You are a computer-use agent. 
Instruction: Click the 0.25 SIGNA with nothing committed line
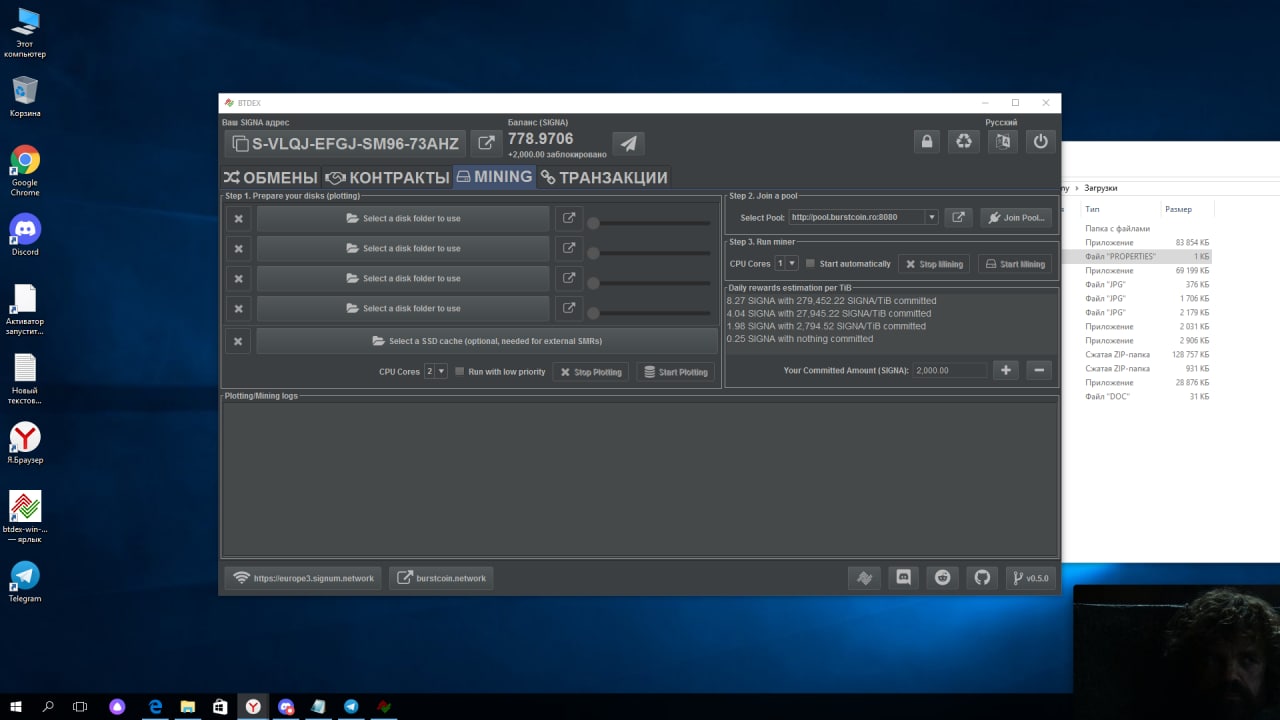800,339
